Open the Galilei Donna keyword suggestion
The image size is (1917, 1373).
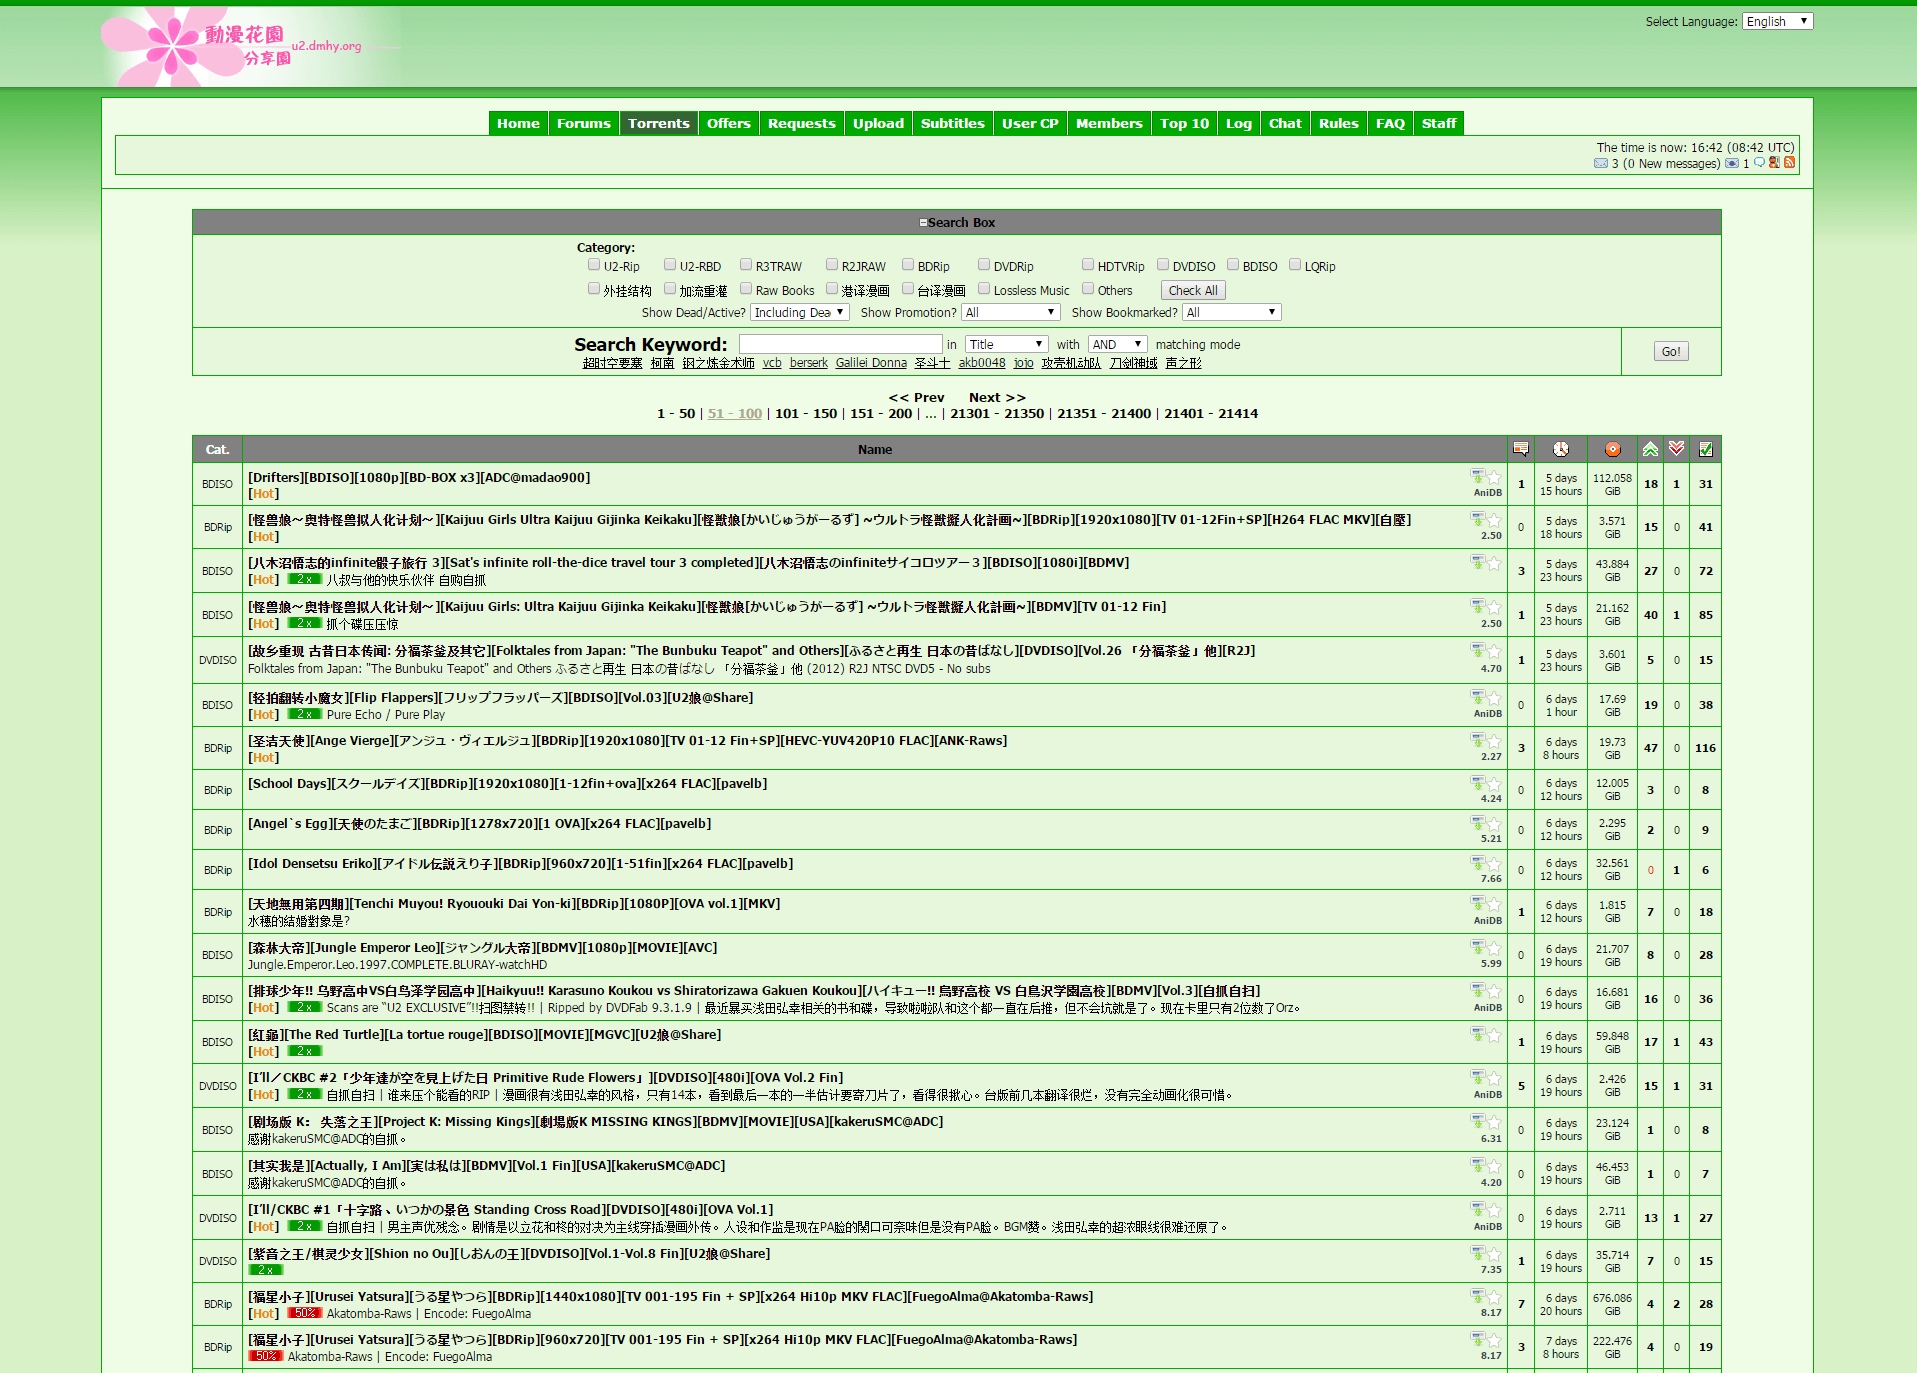pyautogui.click(x=871, y=363)
